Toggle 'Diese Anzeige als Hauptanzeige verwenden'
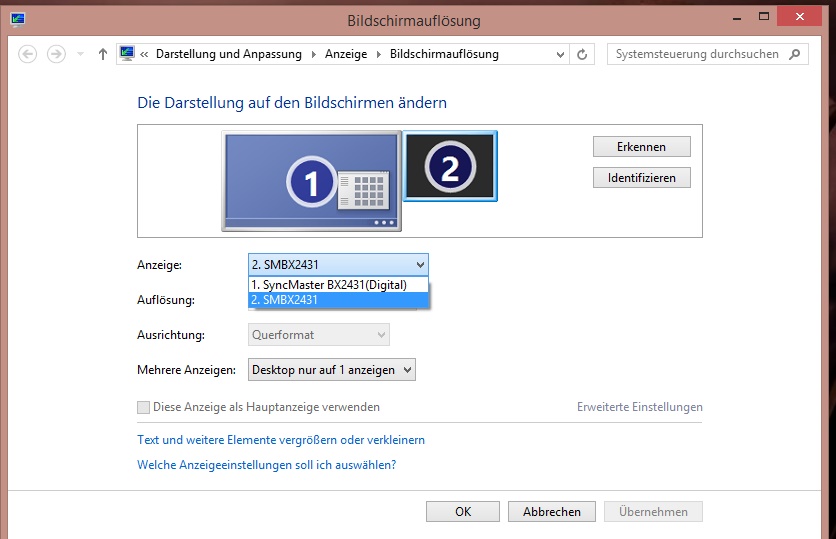The height and width of the screenshot is (539, 836). pyautogui.click(x=143, y=407)
